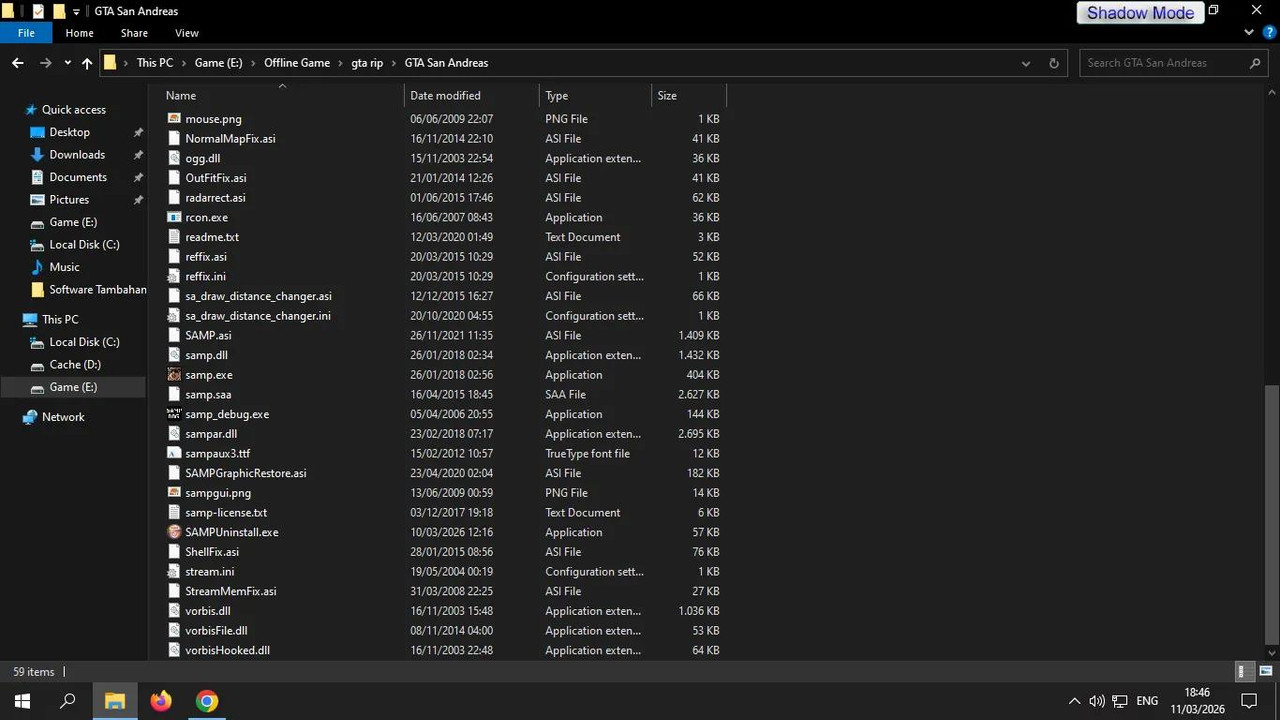Open taskbar search

(68, 701)
